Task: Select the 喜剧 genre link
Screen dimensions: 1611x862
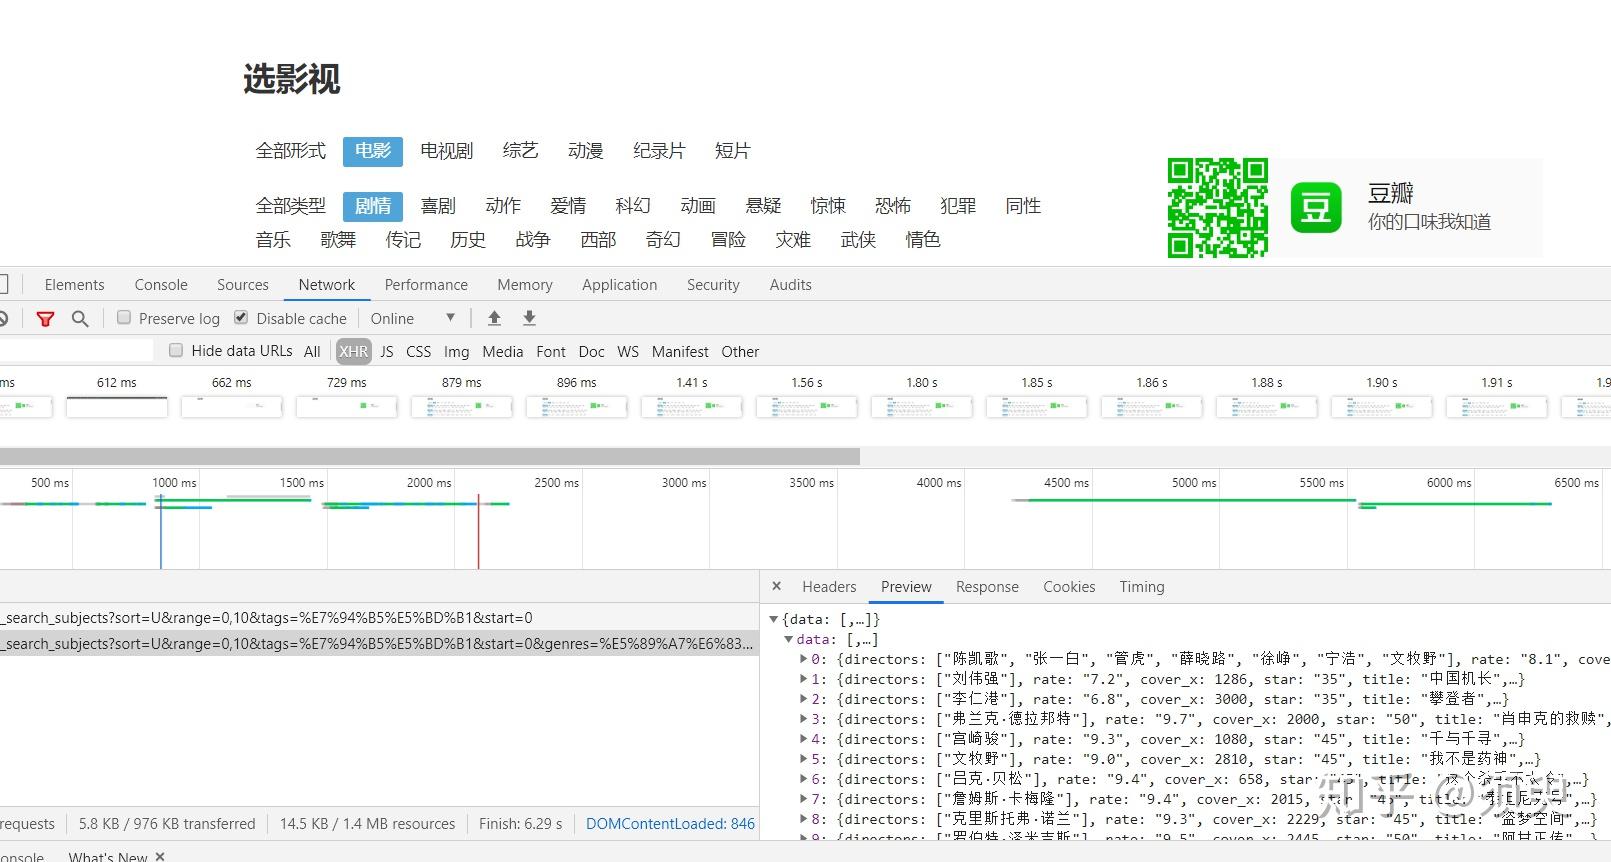Action: pyautogui.click(x=438, y=206)
